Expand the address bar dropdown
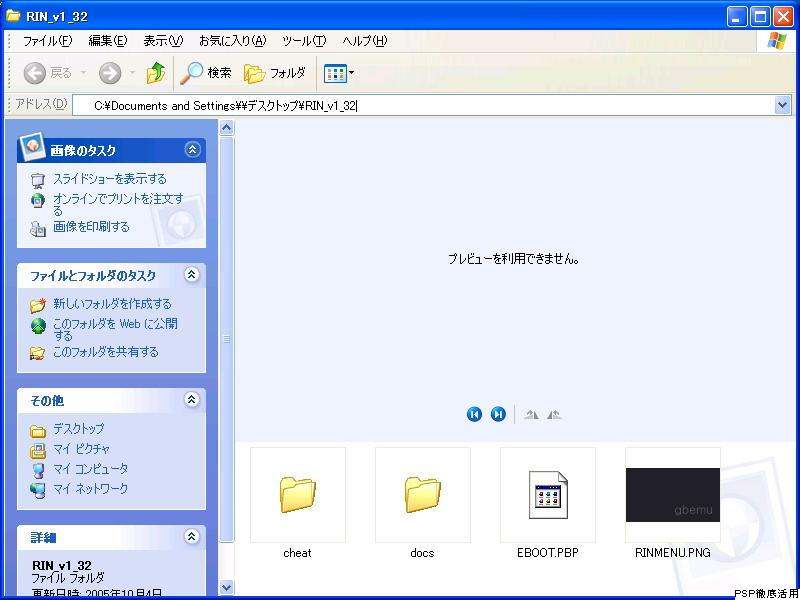The height and width of the screenshot is (600, 800). coord(783,106)
